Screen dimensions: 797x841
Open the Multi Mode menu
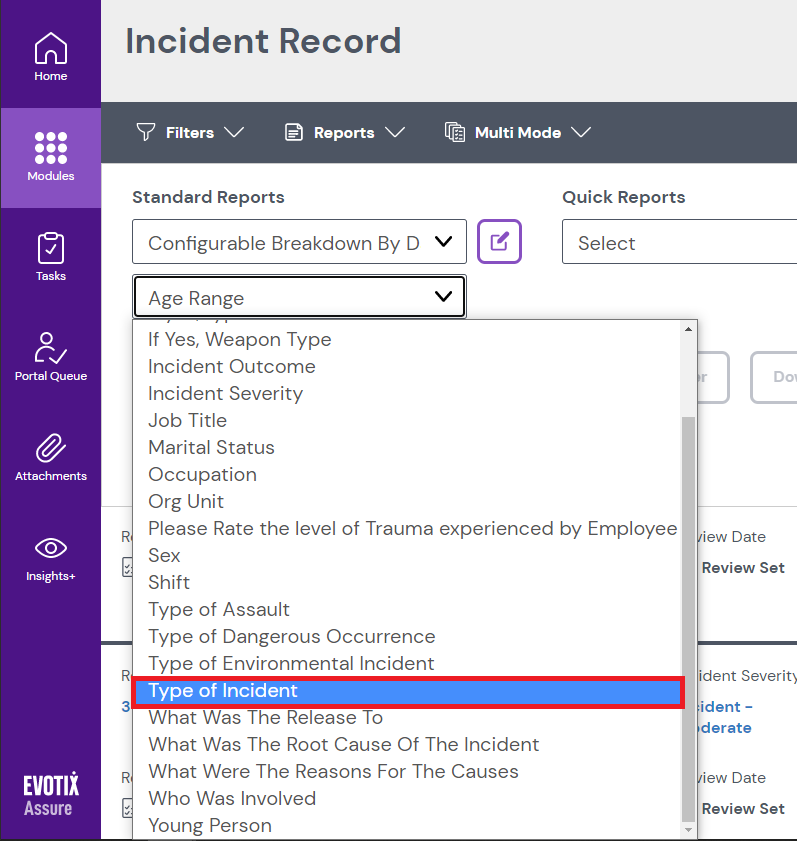(x=518, y=133)
